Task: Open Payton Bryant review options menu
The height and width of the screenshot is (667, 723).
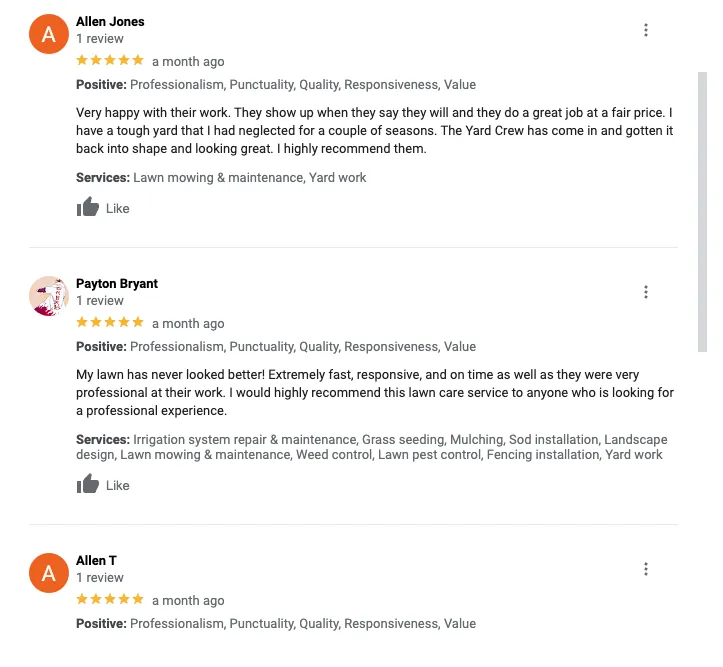Action: [646, 292]
